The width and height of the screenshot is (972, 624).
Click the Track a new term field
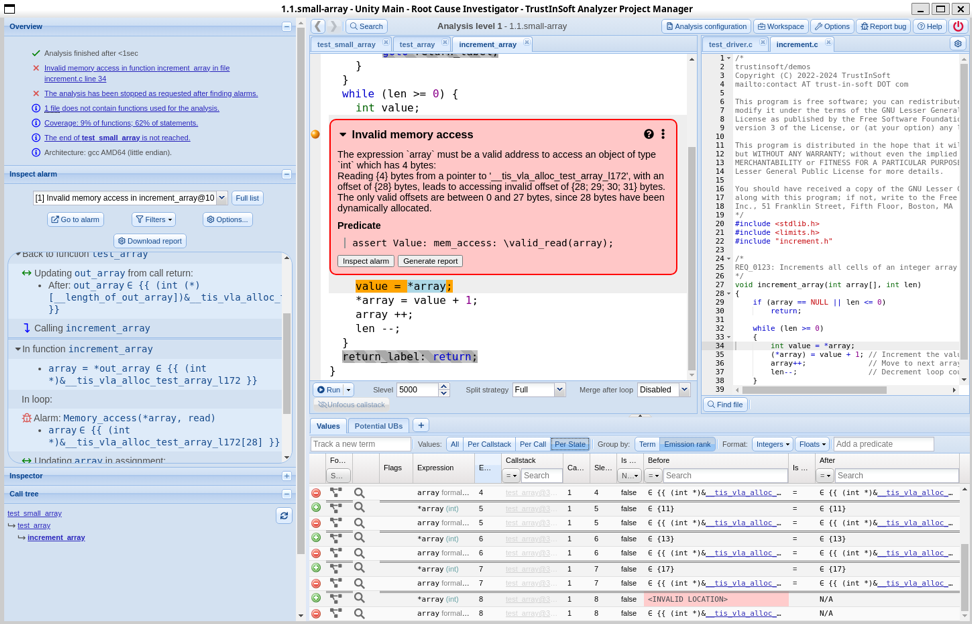click(x=360, y=444)
